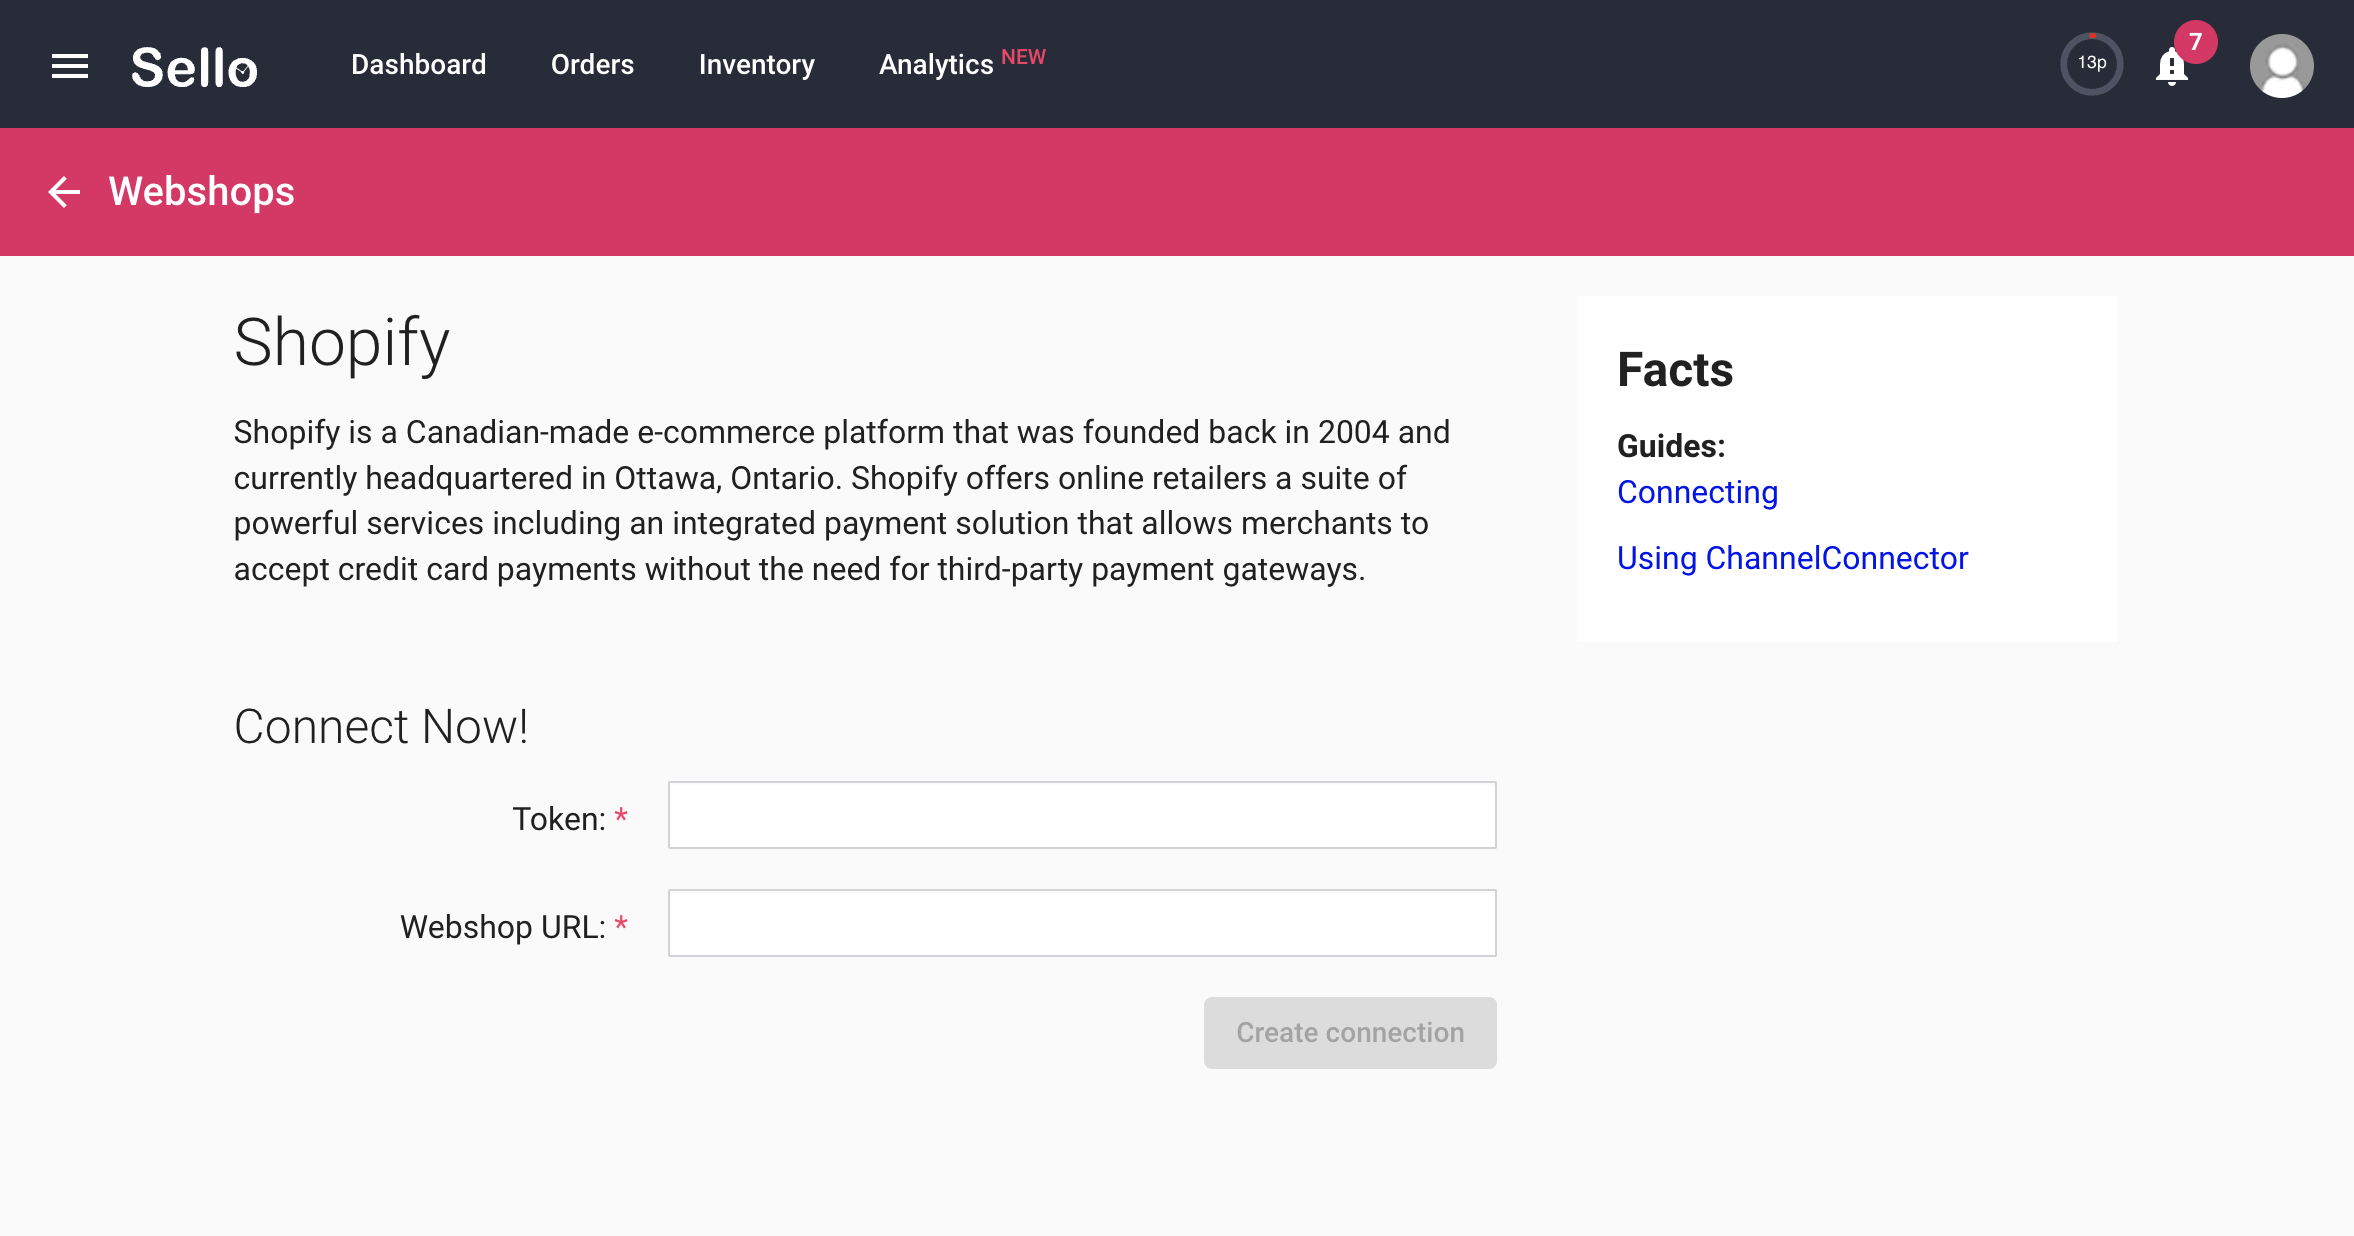Click the Facts panel heading
This screenshot has height=1236, width=2354.
coord(1675,370)
